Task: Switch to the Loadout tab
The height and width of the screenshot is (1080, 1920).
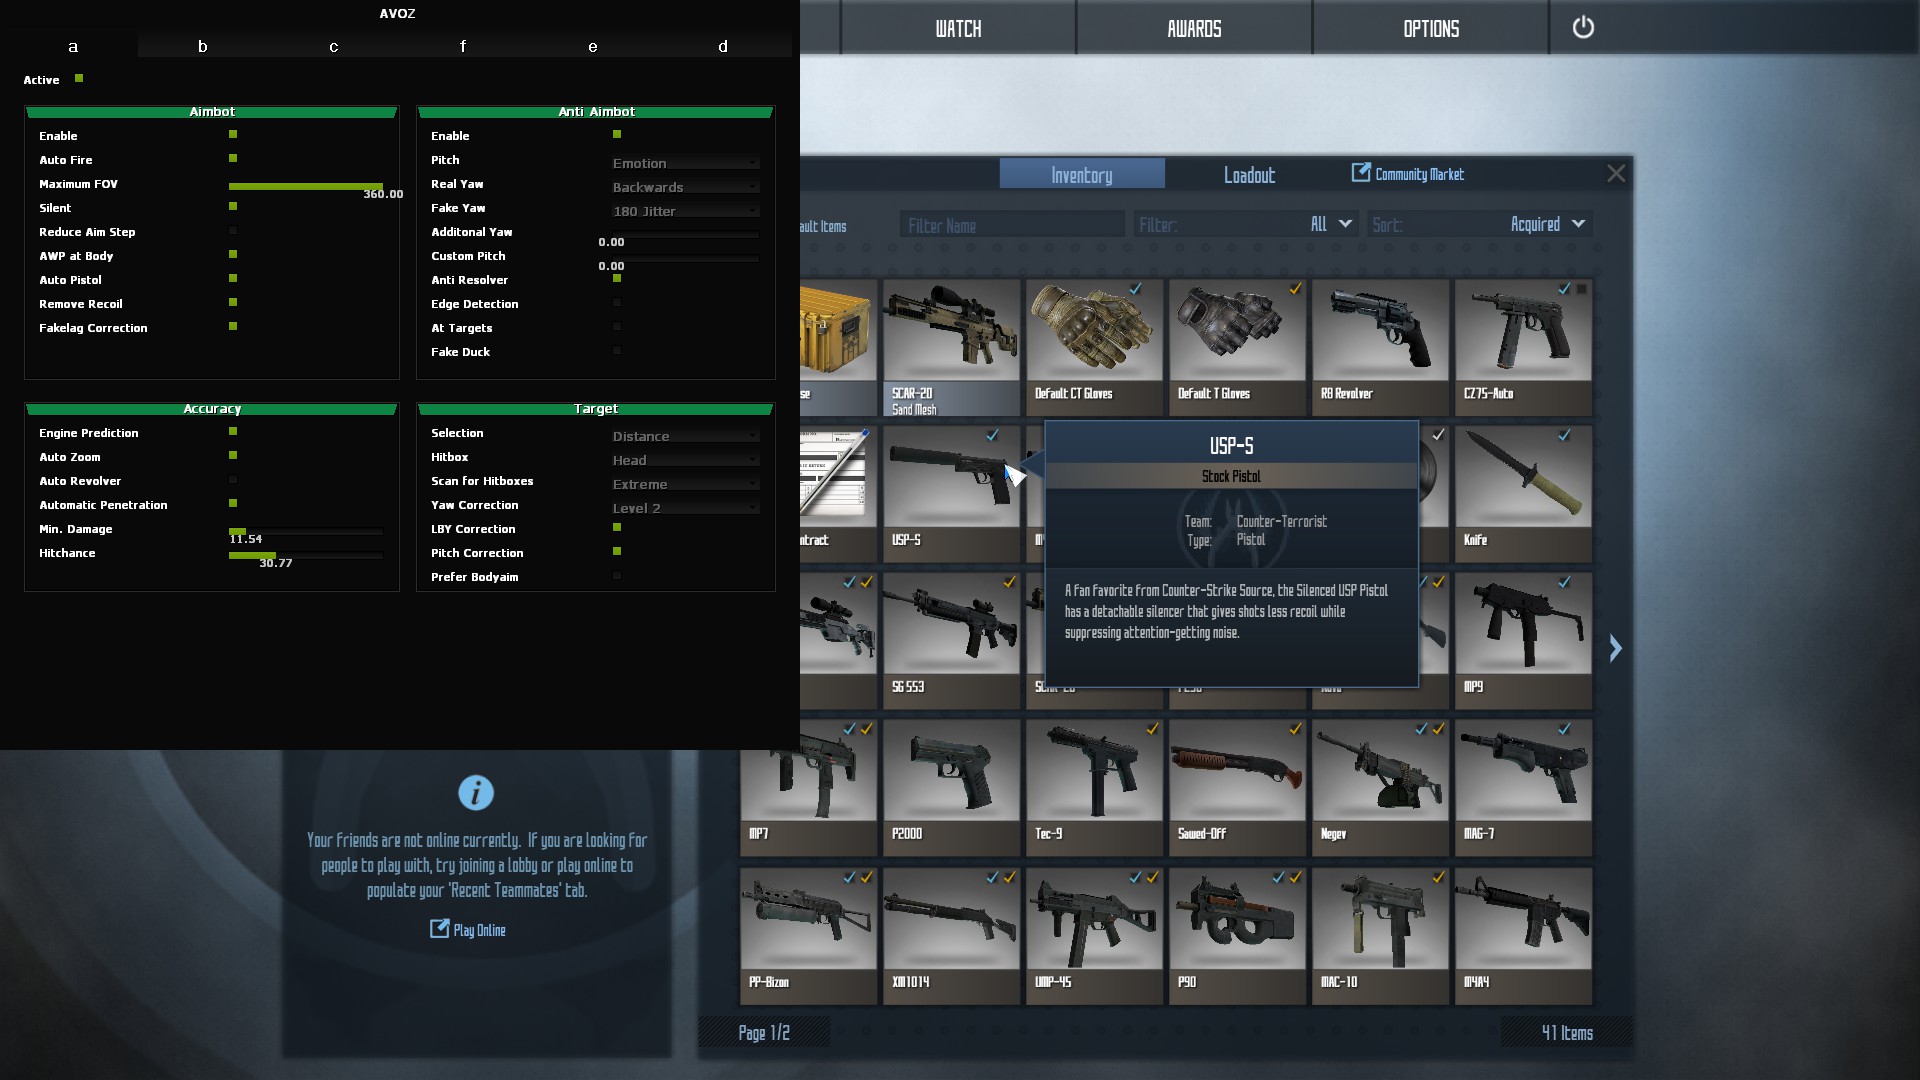Action: point(1249,175)
